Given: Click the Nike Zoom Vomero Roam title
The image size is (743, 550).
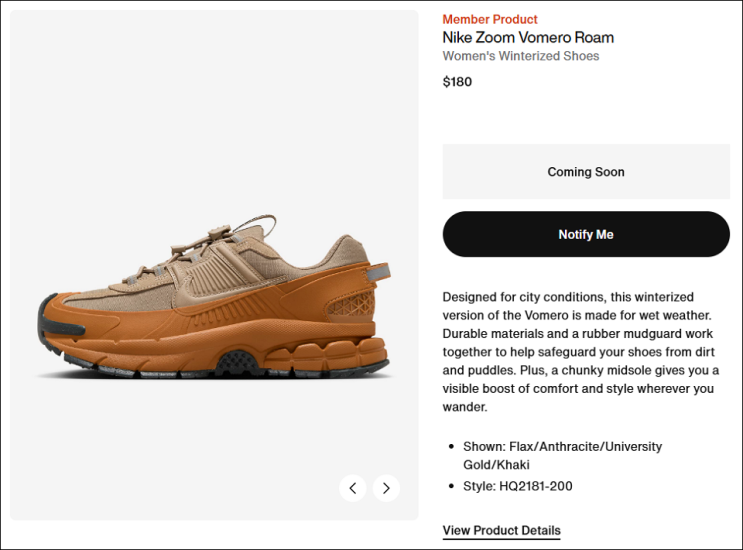Looking at the screenshot, I should (528, 38).
